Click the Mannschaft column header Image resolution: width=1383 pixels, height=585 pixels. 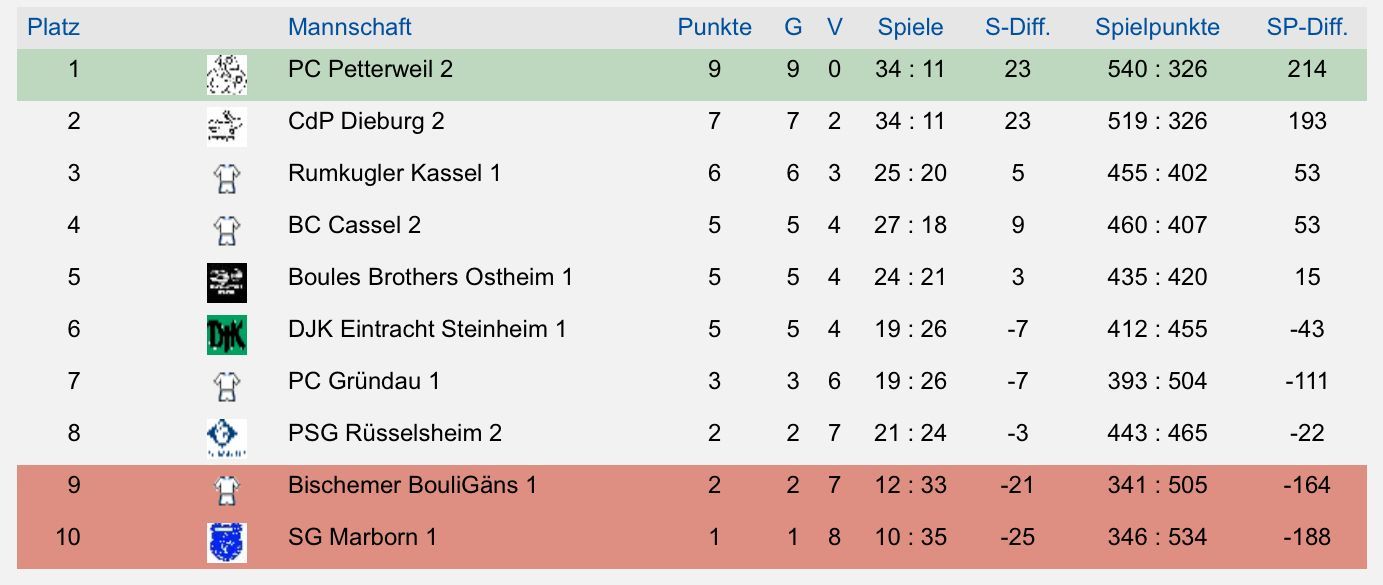pos(349,27)
